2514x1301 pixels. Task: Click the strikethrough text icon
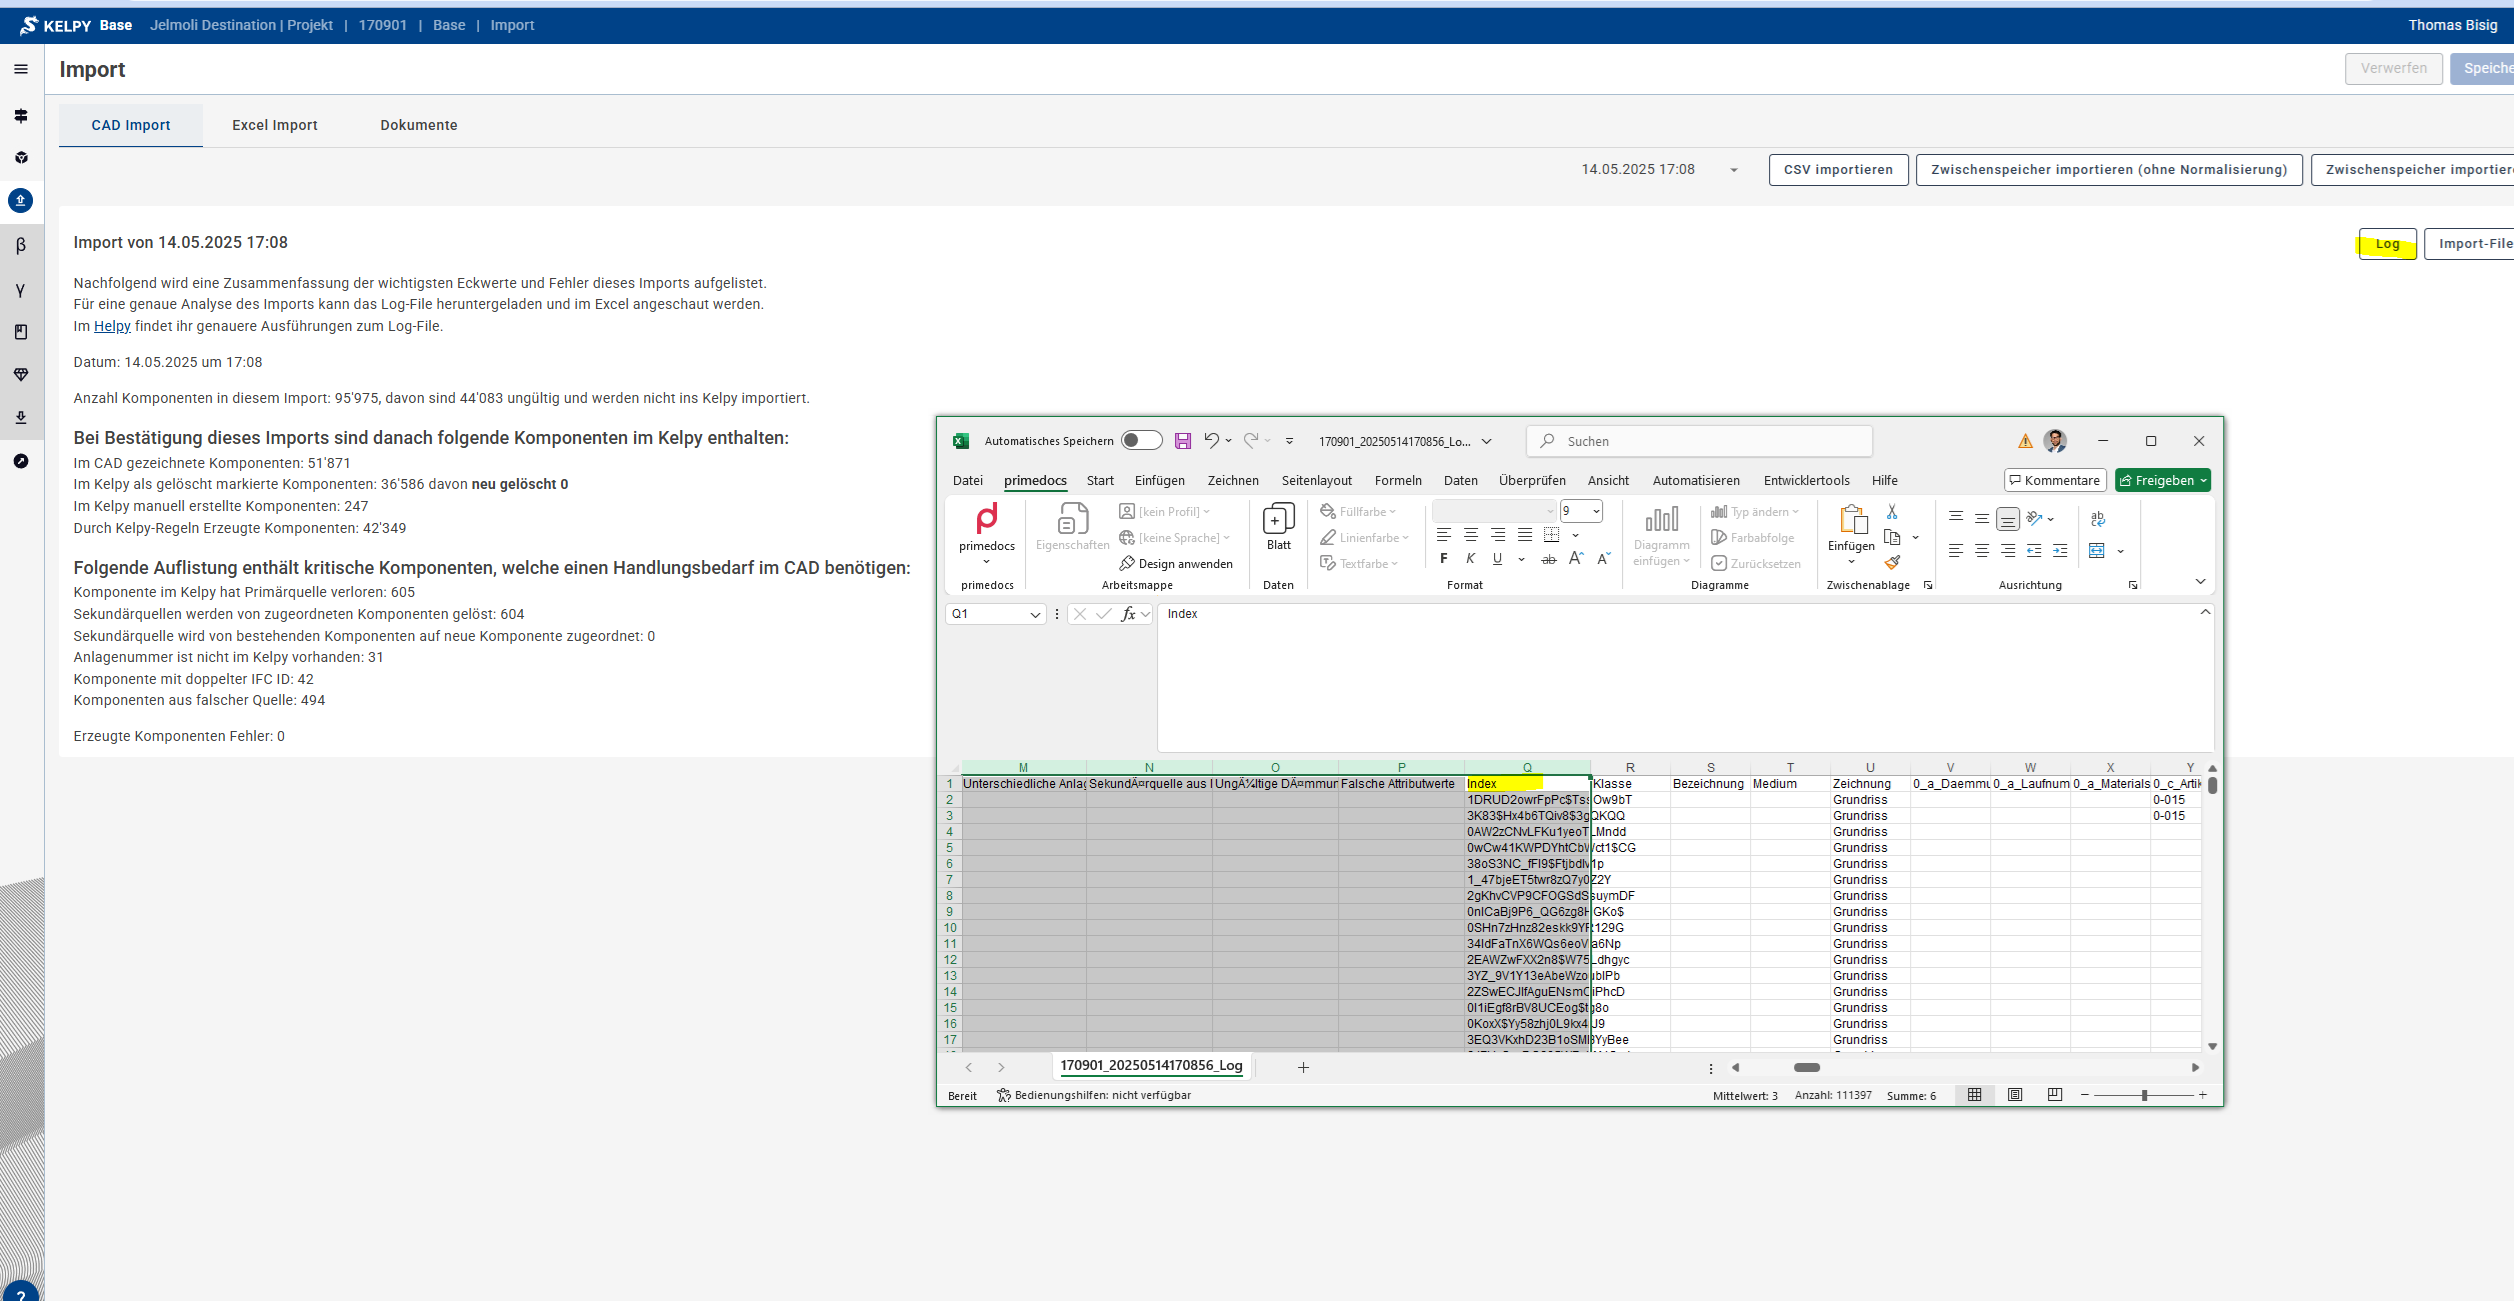pos(1548,560)
